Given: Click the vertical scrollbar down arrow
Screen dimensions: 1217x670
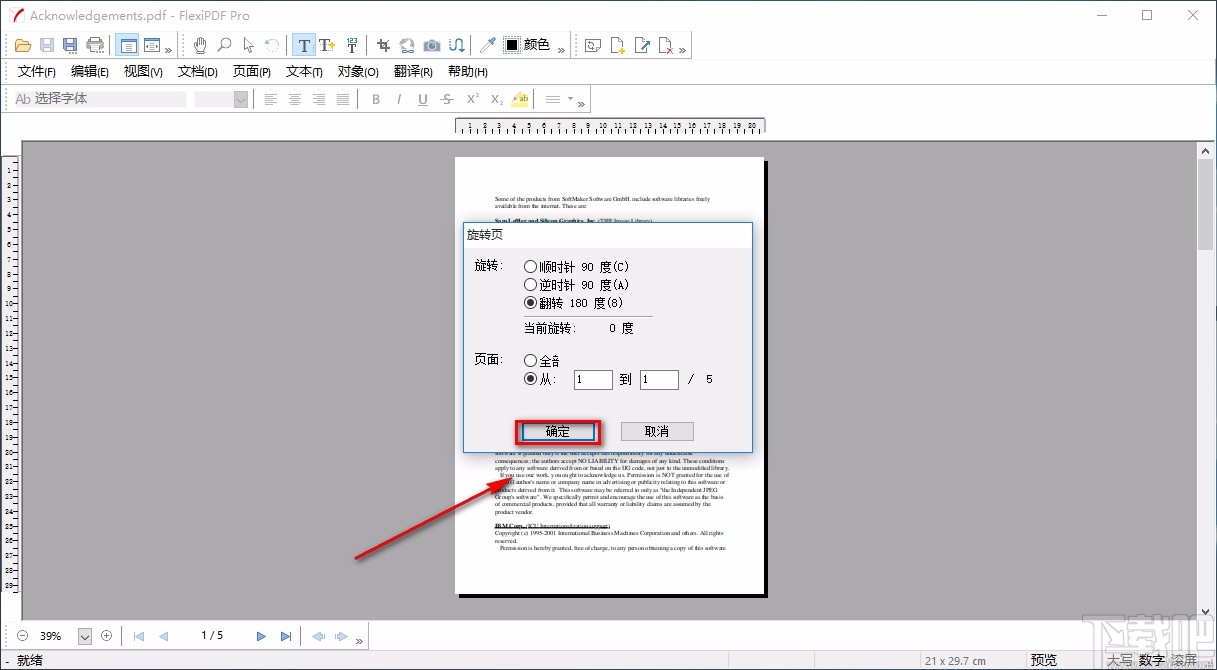Looking at the screenshot, I should [1206, 611].
